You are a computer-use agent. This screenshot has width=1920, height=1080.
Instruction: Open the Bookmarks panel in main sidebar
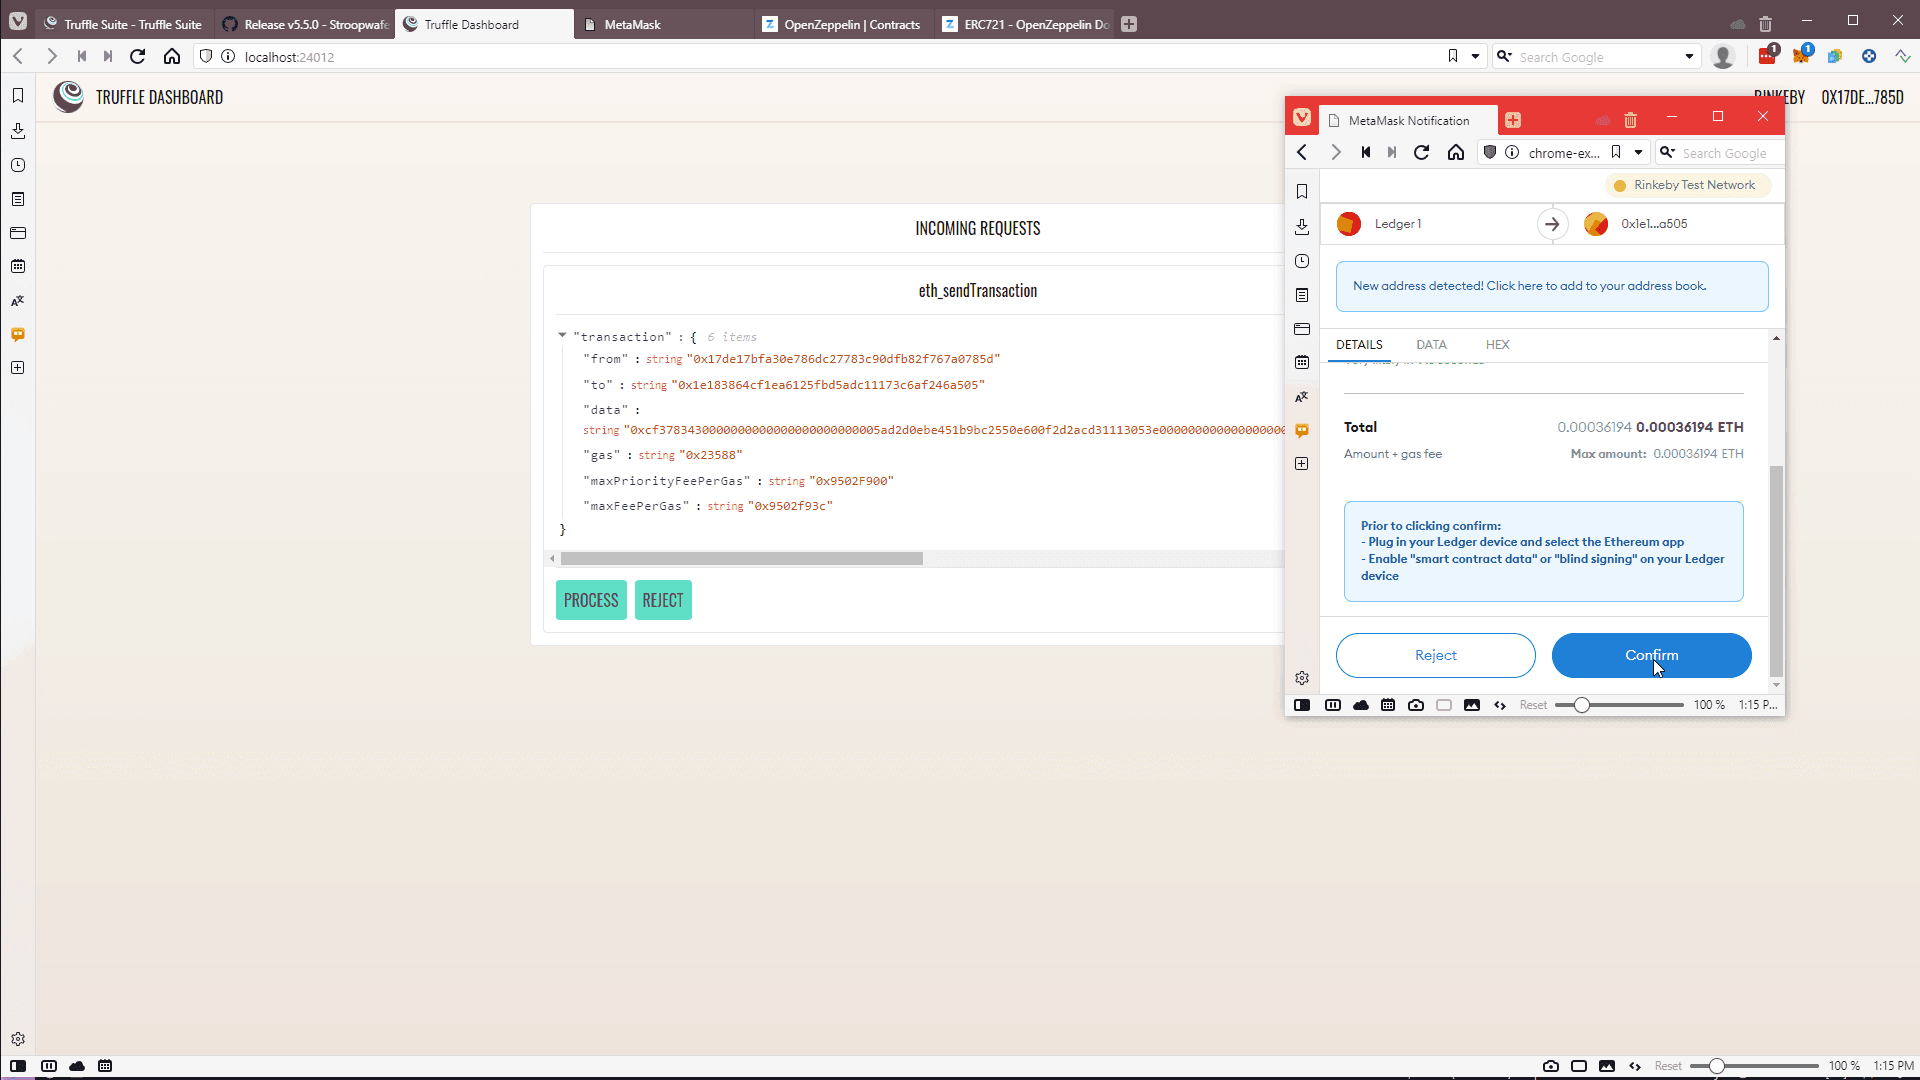click(x=18, y=96)
